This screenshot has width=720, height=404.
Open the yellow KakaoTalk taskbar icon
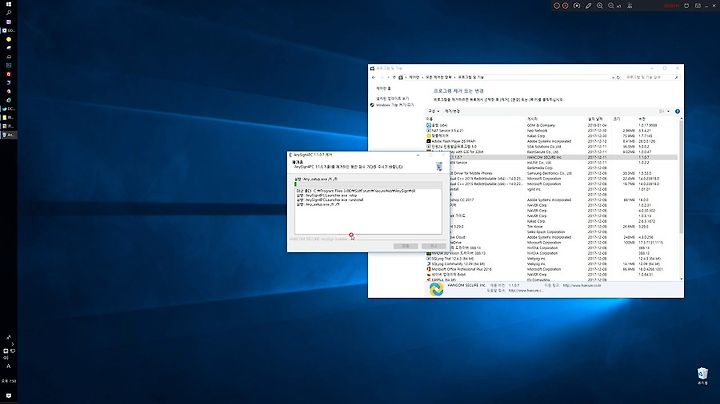[8, 39]
